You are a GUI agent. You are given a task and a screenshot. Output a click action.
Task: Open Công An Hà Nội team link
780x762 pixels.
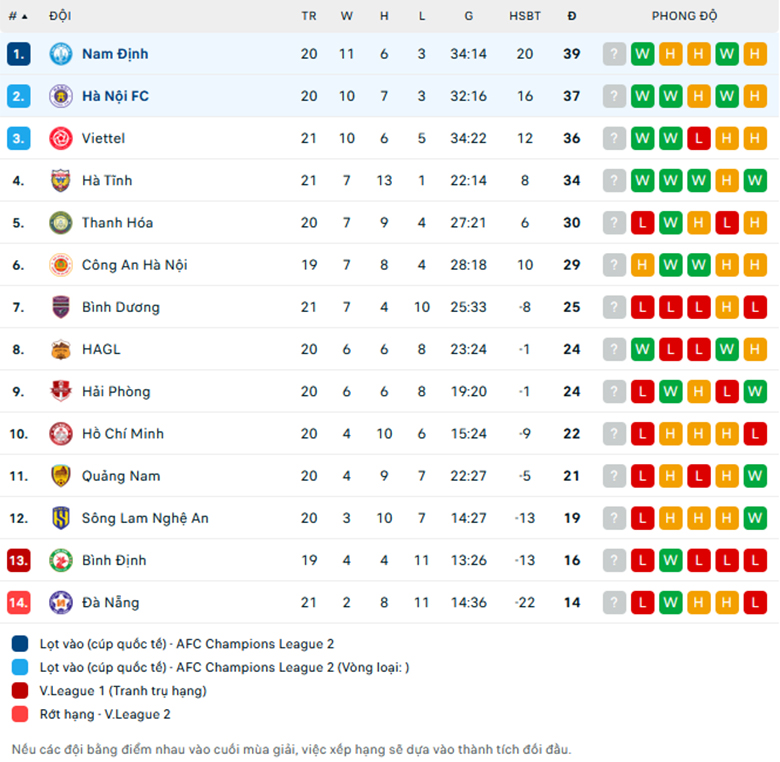tap(134, 265)
